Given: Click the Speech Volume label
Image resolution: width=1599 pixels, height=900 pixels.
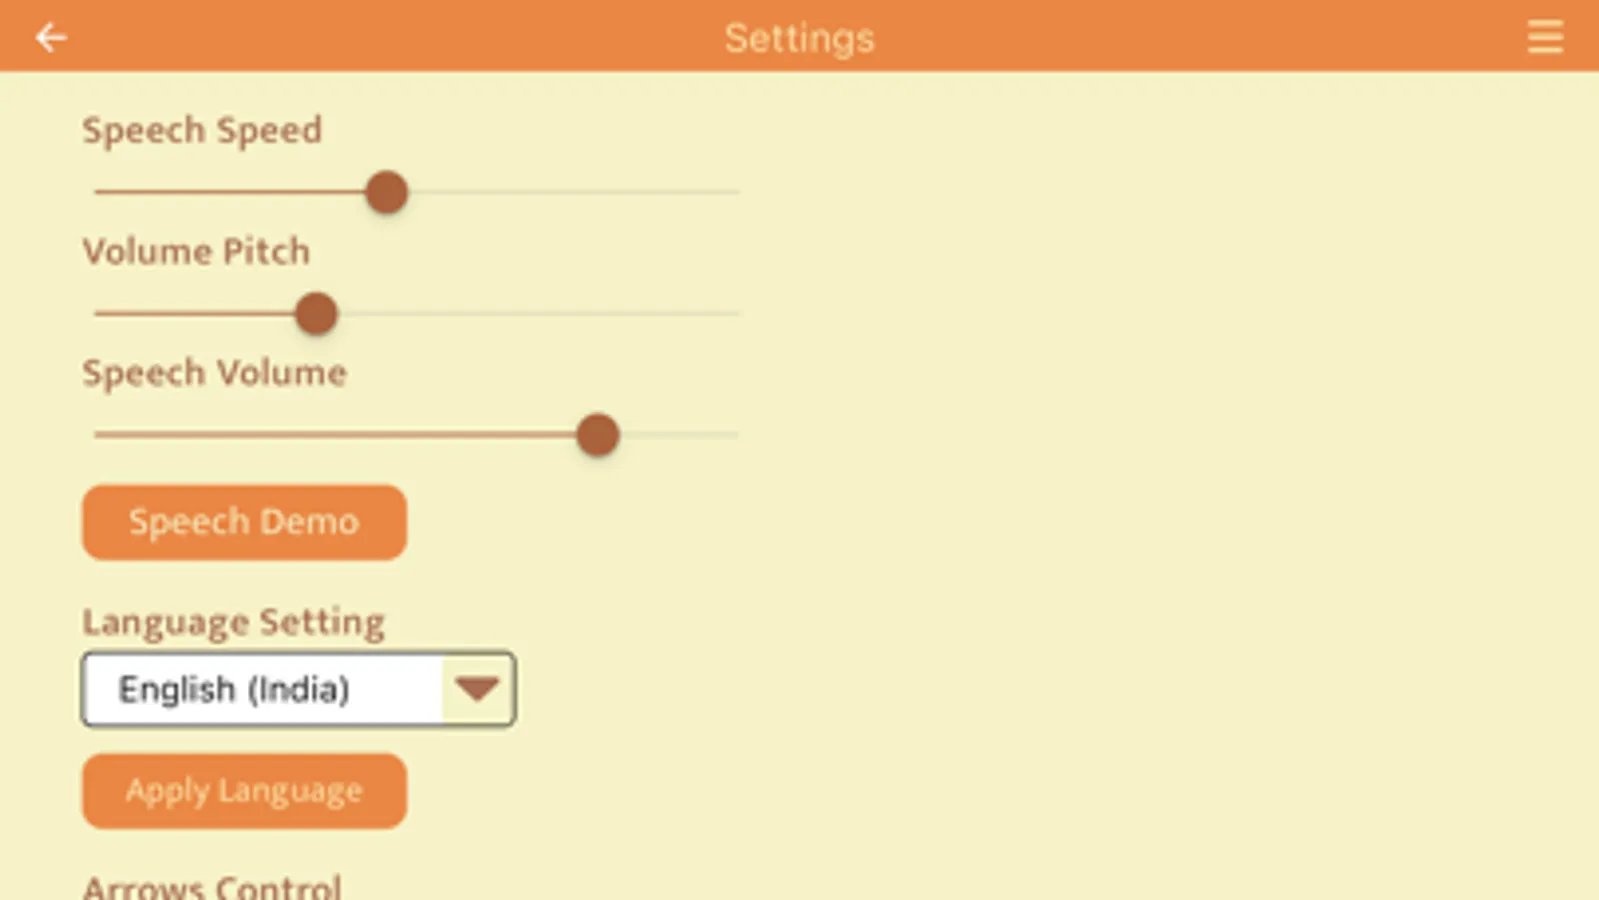Looking at the screenshot, I should click(214, 373).
